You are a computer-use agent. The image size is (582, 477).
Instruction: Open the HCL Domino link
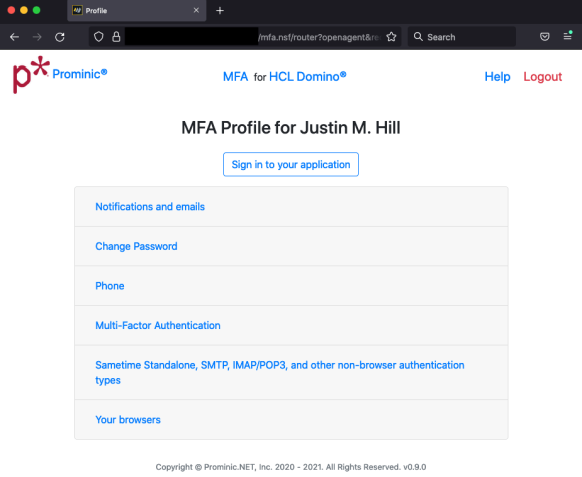tap(307, 76)
